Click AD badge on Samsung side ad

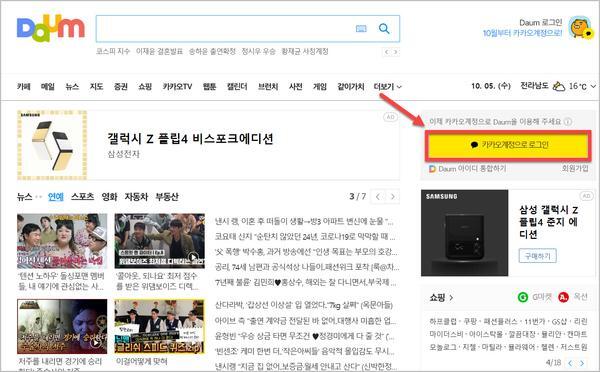pos(586,196)
